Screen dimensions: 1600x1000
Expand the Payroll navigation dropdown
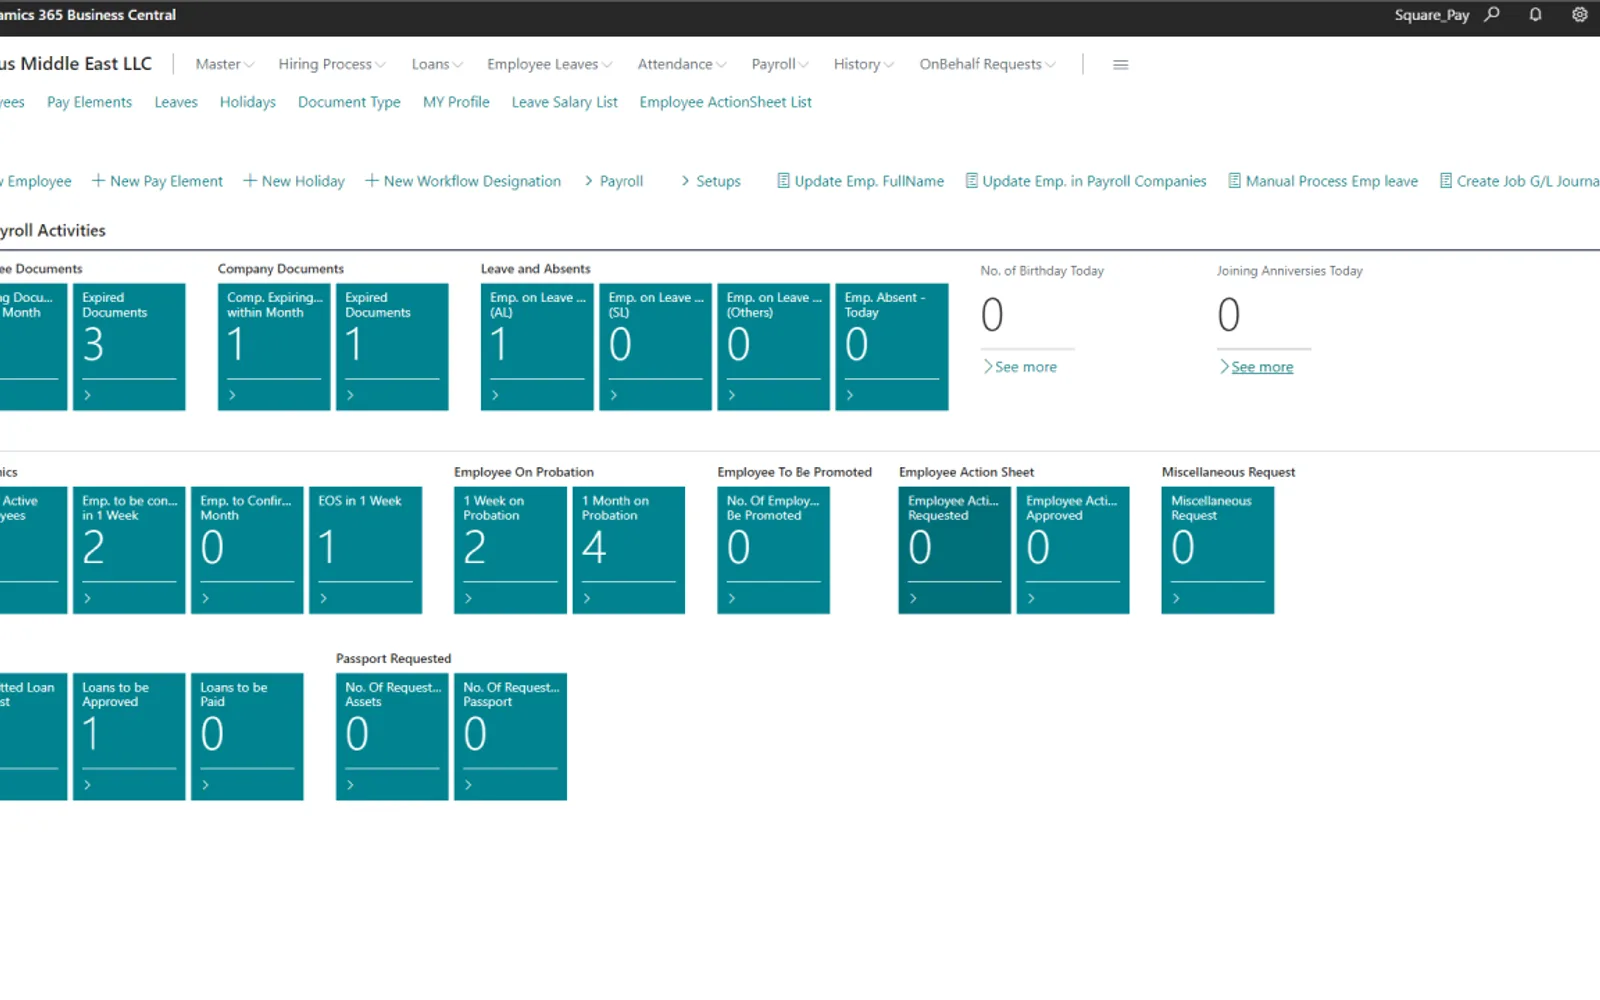(780, 64)
